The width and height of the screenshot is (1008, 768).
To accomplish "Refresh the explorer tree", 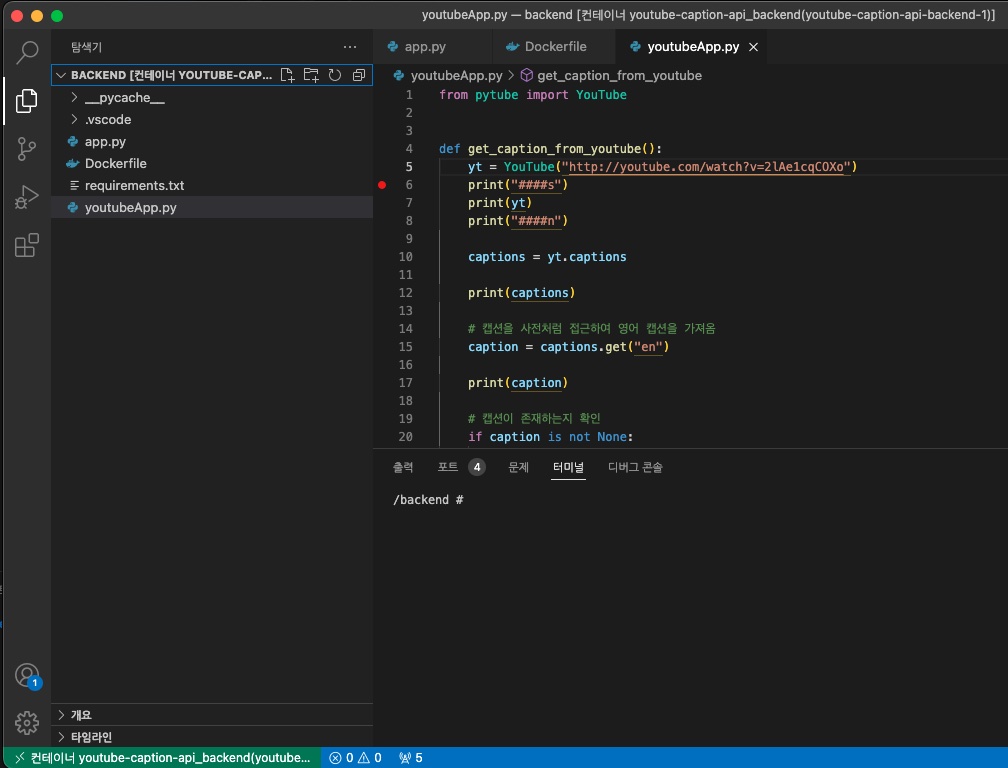I will (x=335, y=75).
